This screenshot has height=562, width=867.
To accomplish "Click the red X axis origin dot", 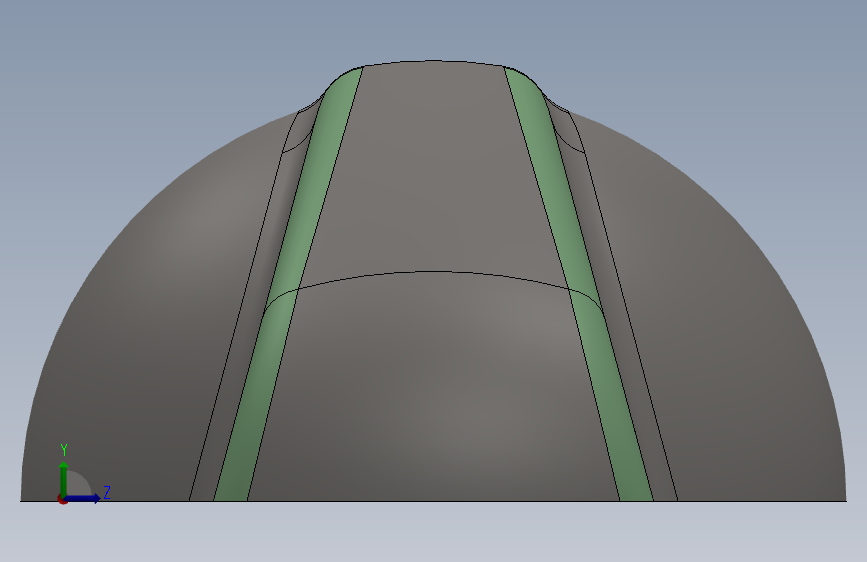I will coord(62,500).
